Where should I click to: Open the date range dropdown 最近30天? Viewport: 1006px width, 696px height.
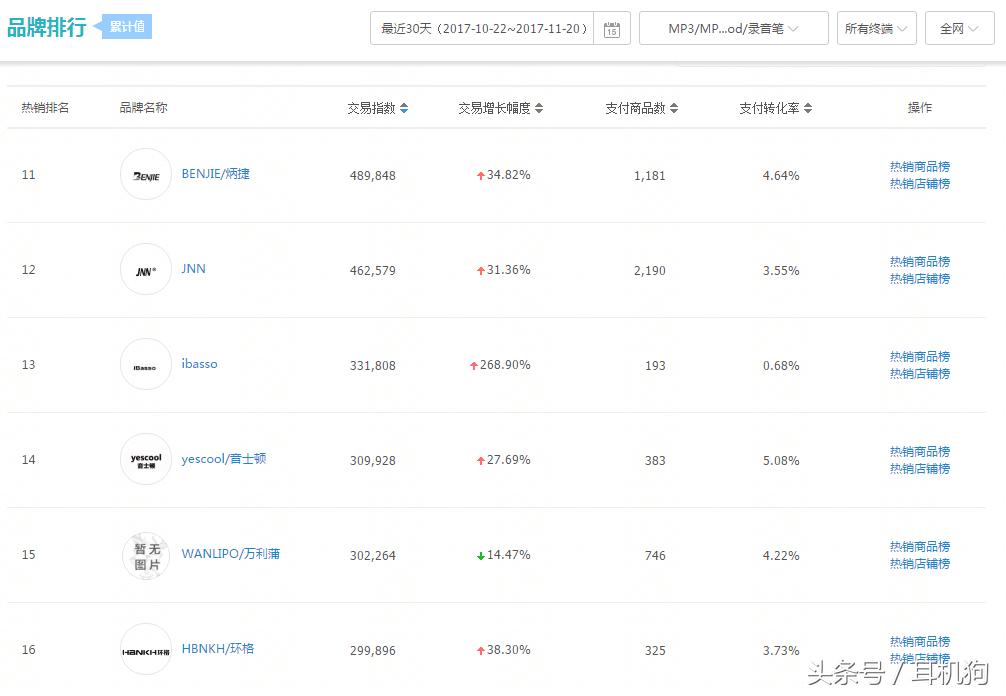(481, 28)
